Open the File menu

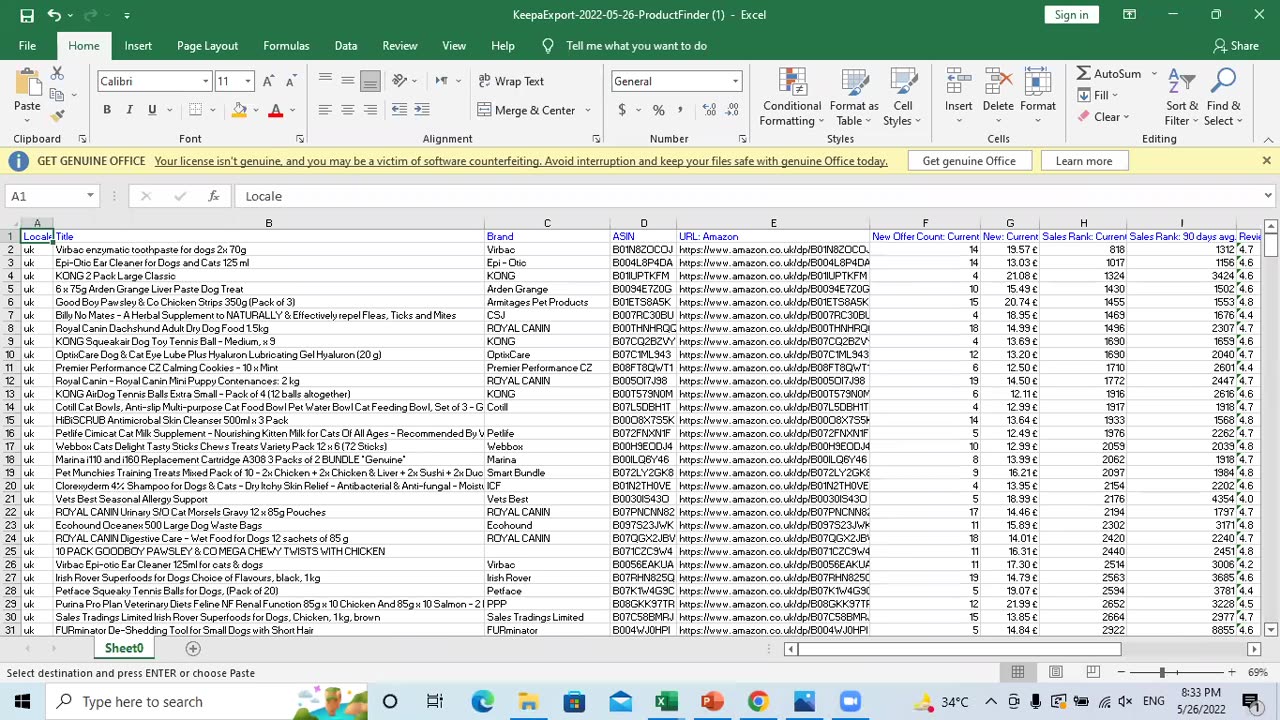(27, 46)
